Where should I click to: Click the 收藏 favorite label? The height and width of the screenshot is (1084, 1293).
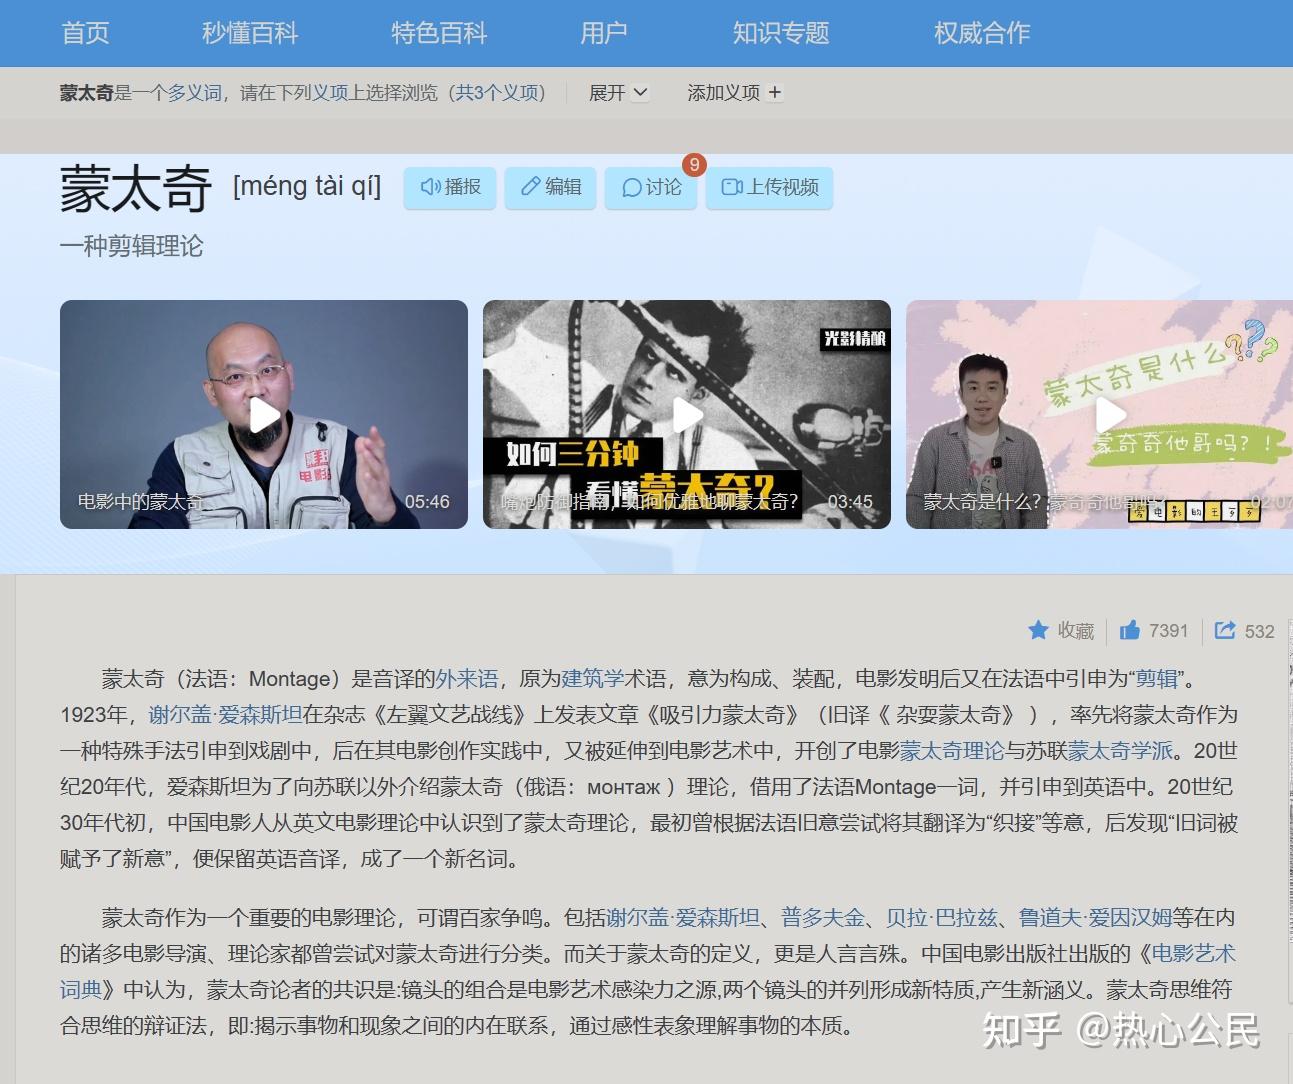click(x=1076, y=631)
